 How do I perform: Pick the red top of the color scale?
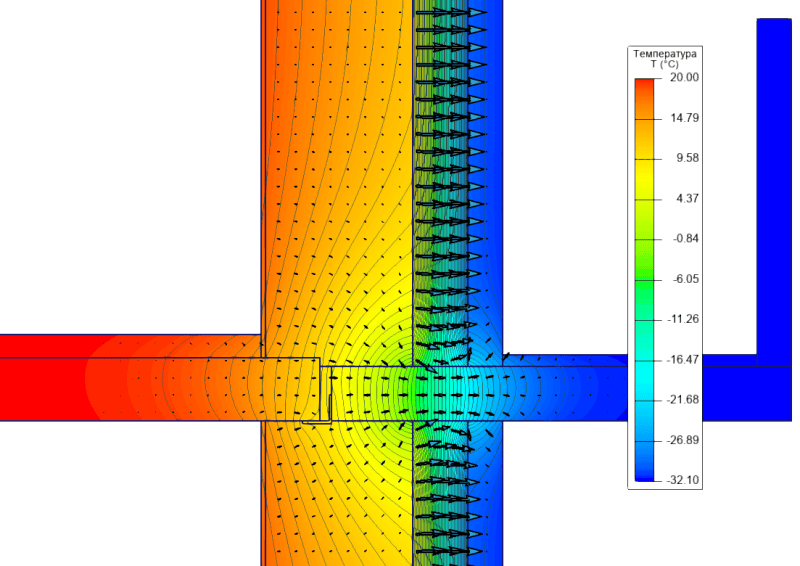[x=643, y=85]
